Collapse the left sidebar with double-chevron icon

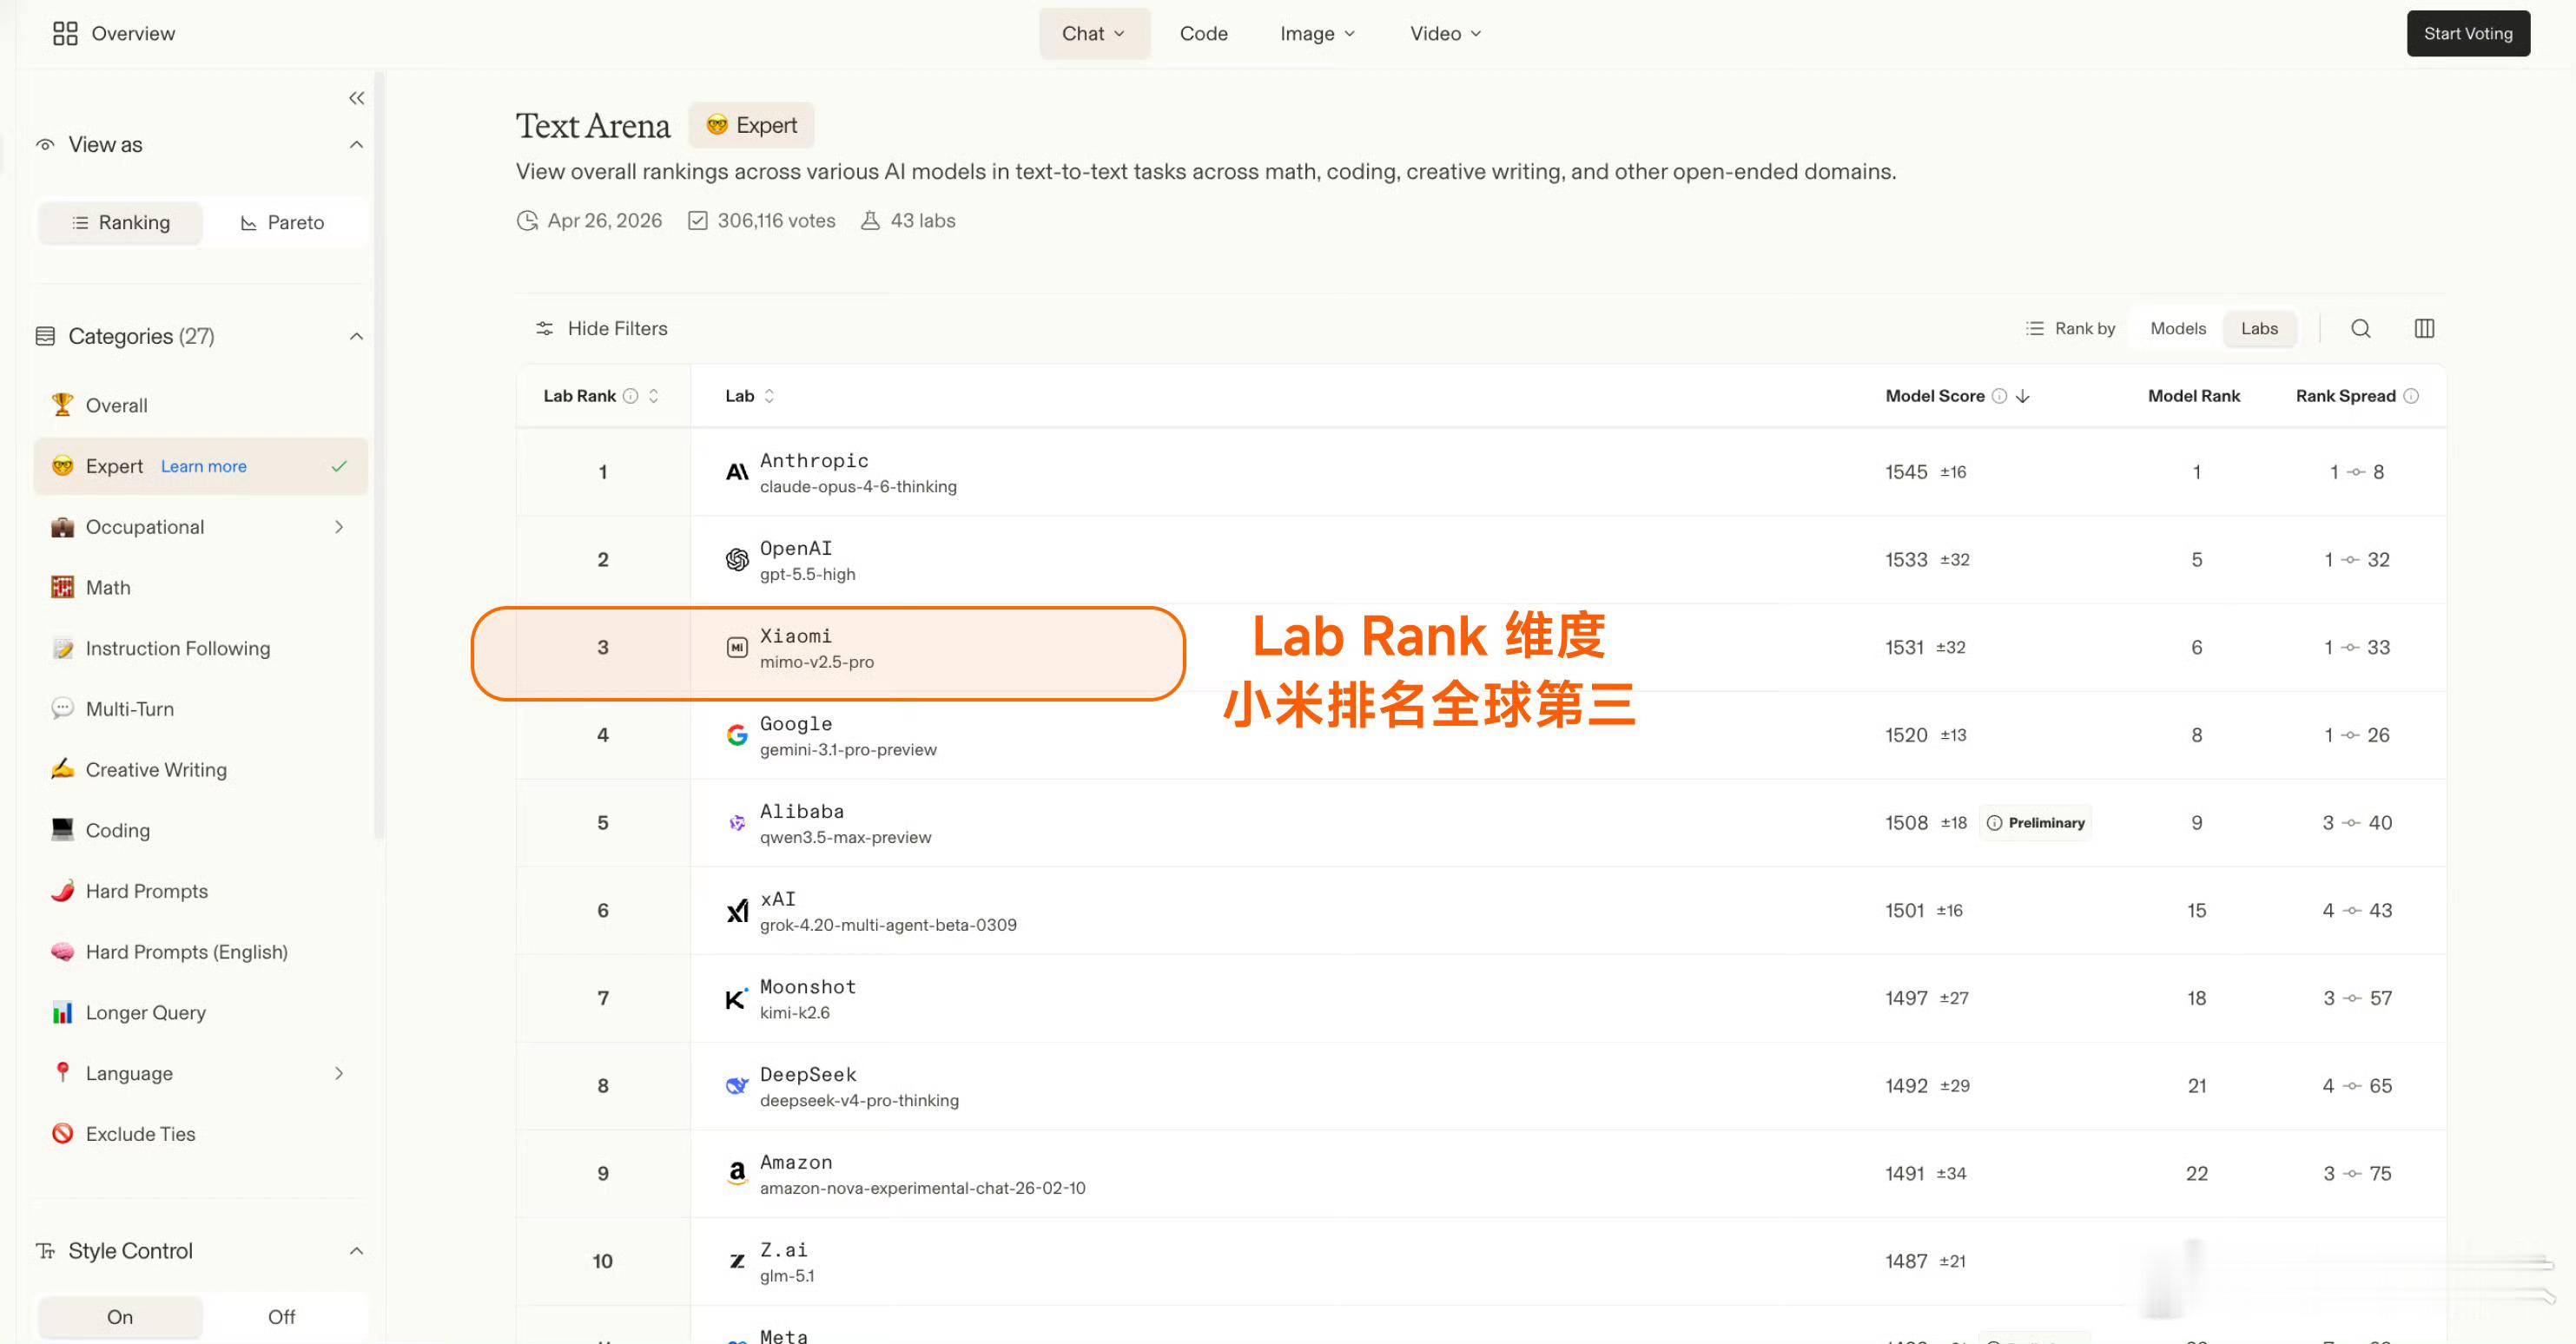[356, 98]
